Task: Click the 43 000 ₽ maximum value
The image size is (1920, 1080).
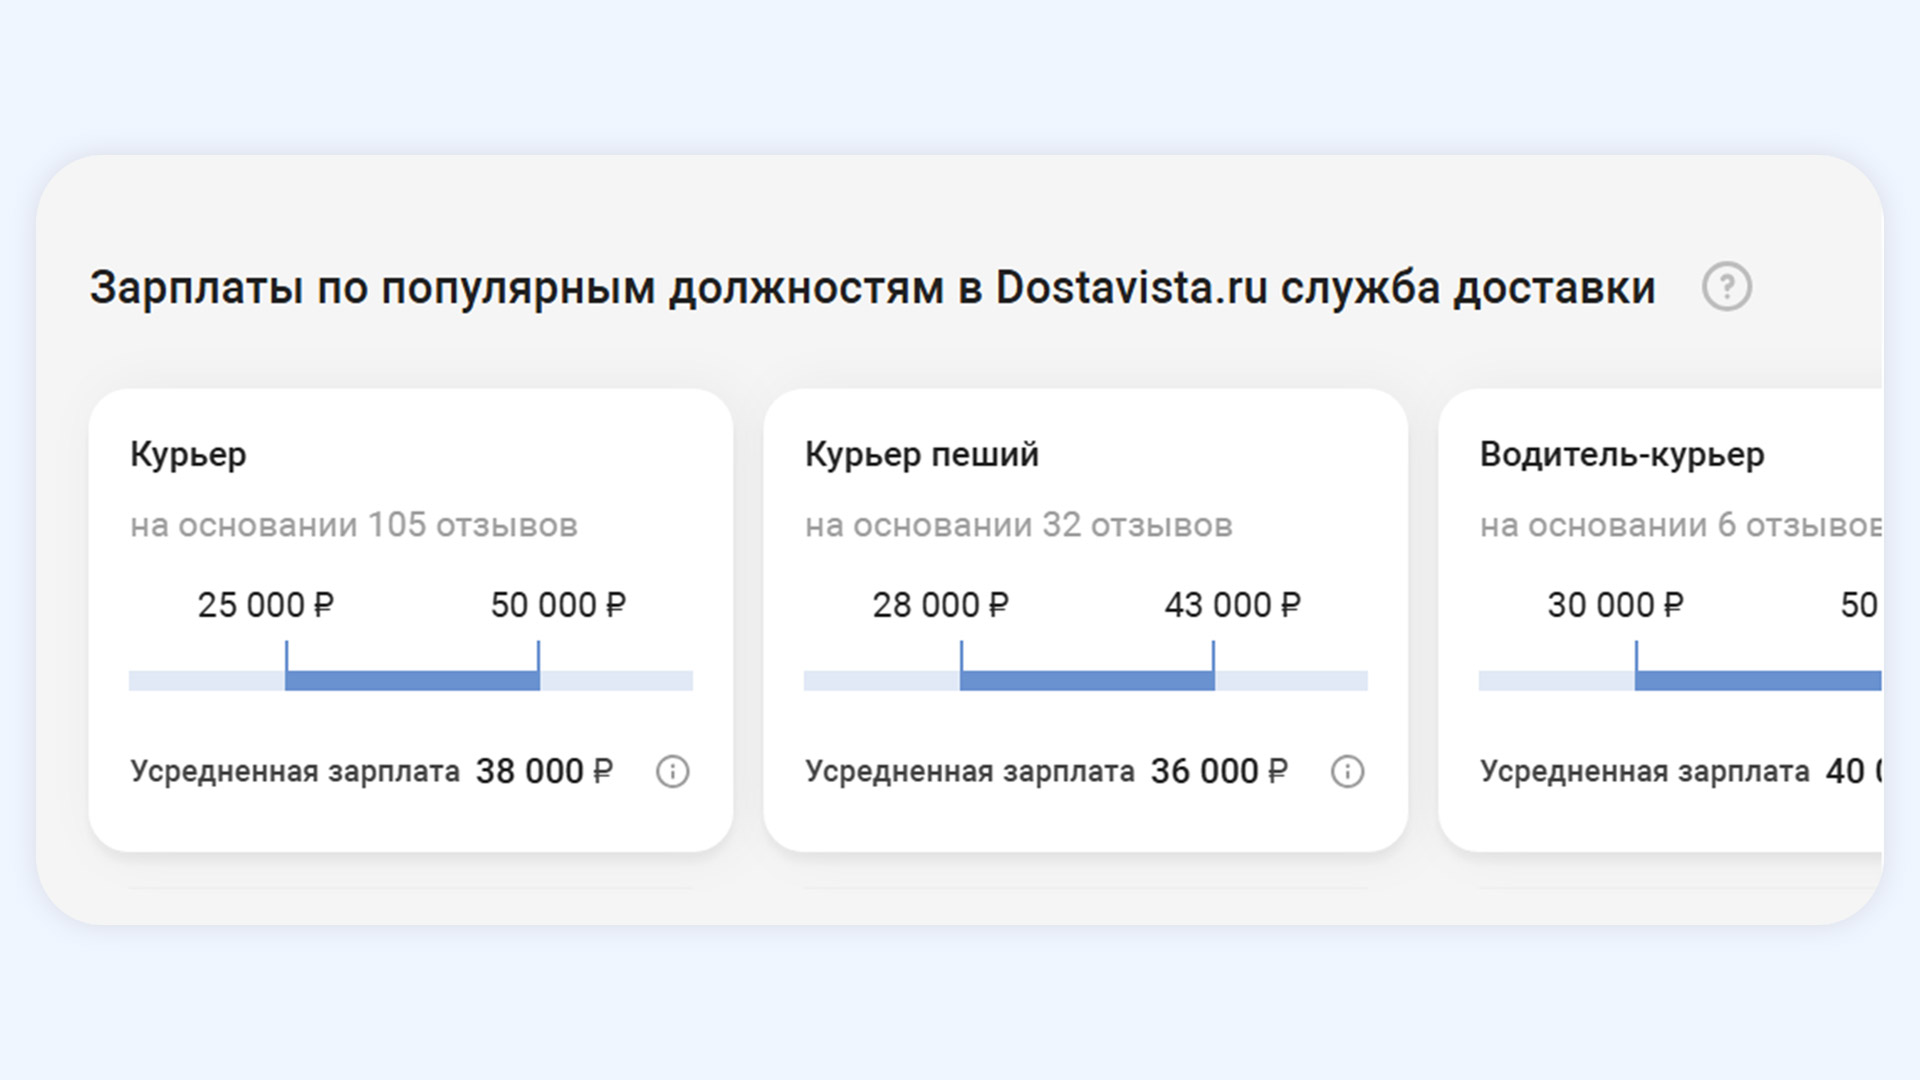Action: (x=1233, y=605)
